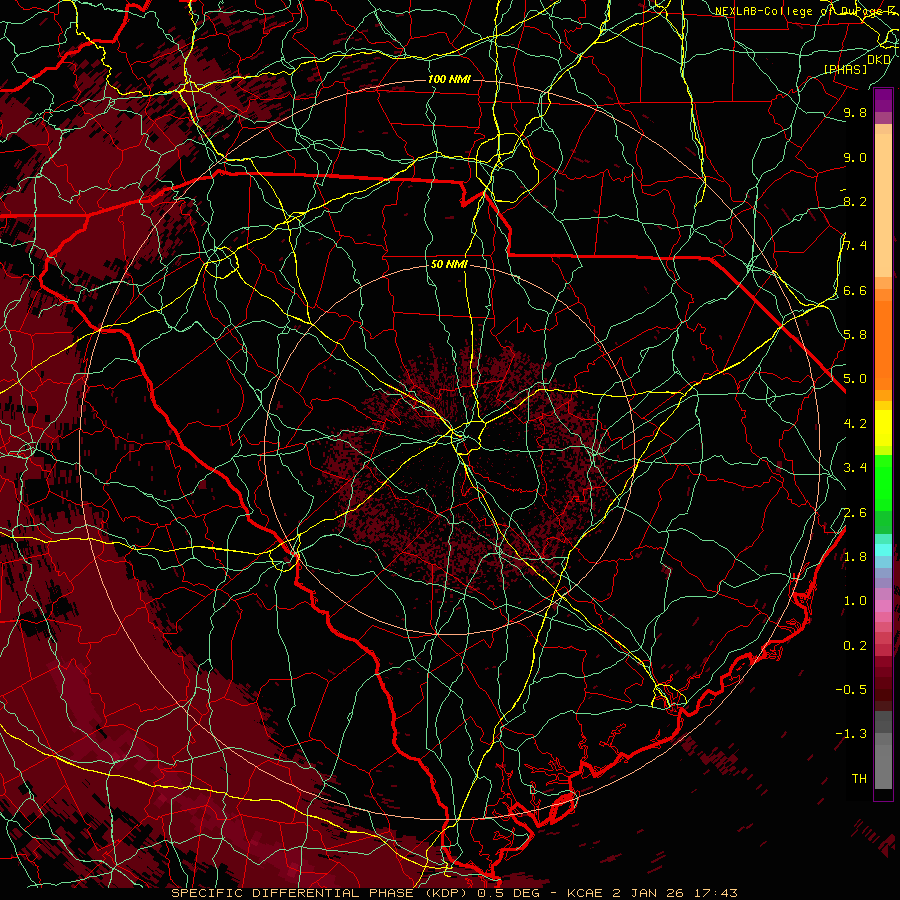Pick the orange band of color scale
This screenshot has width=900, height=900.
[x=883, y=344]
